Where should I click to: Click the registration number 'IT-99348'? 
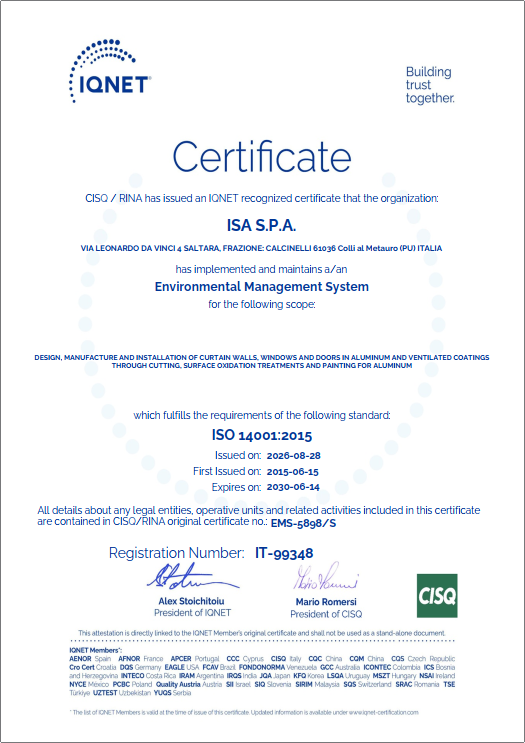coord(284,553)
